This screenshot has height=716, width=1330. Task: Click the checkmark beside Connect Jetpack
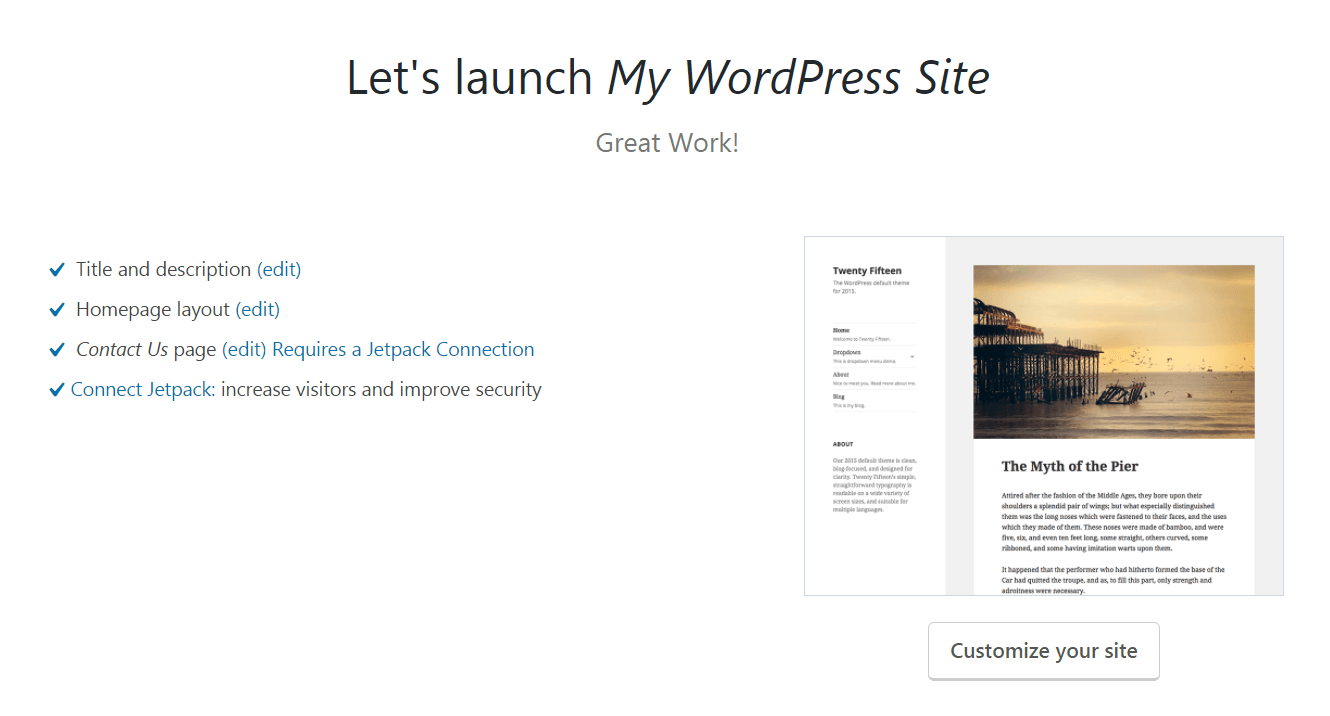(x=57, y=390)
